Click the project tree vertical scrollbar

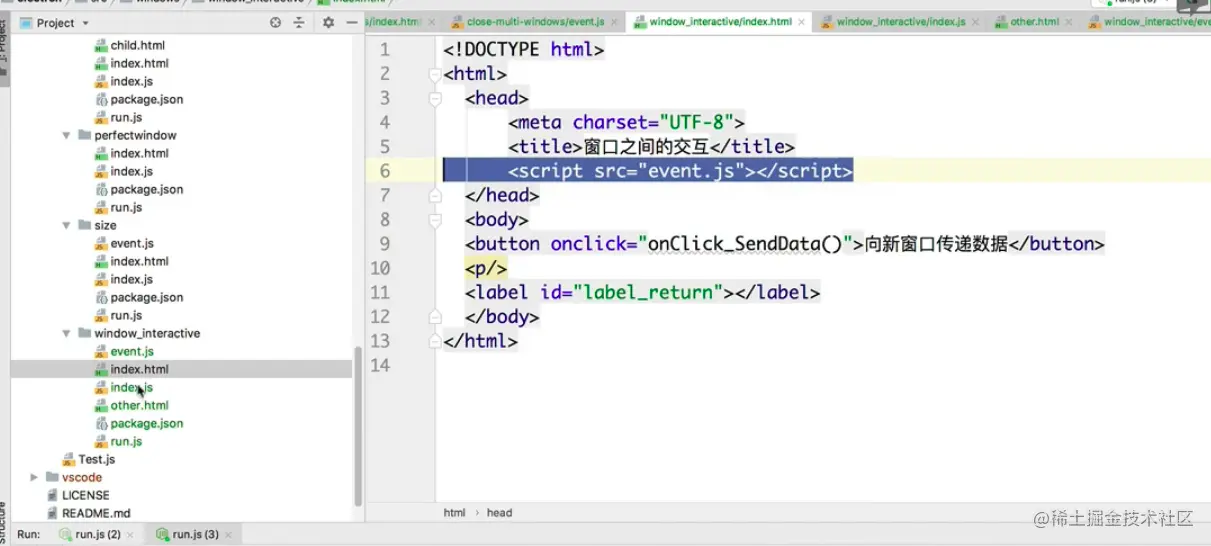[x=358, y=425]
